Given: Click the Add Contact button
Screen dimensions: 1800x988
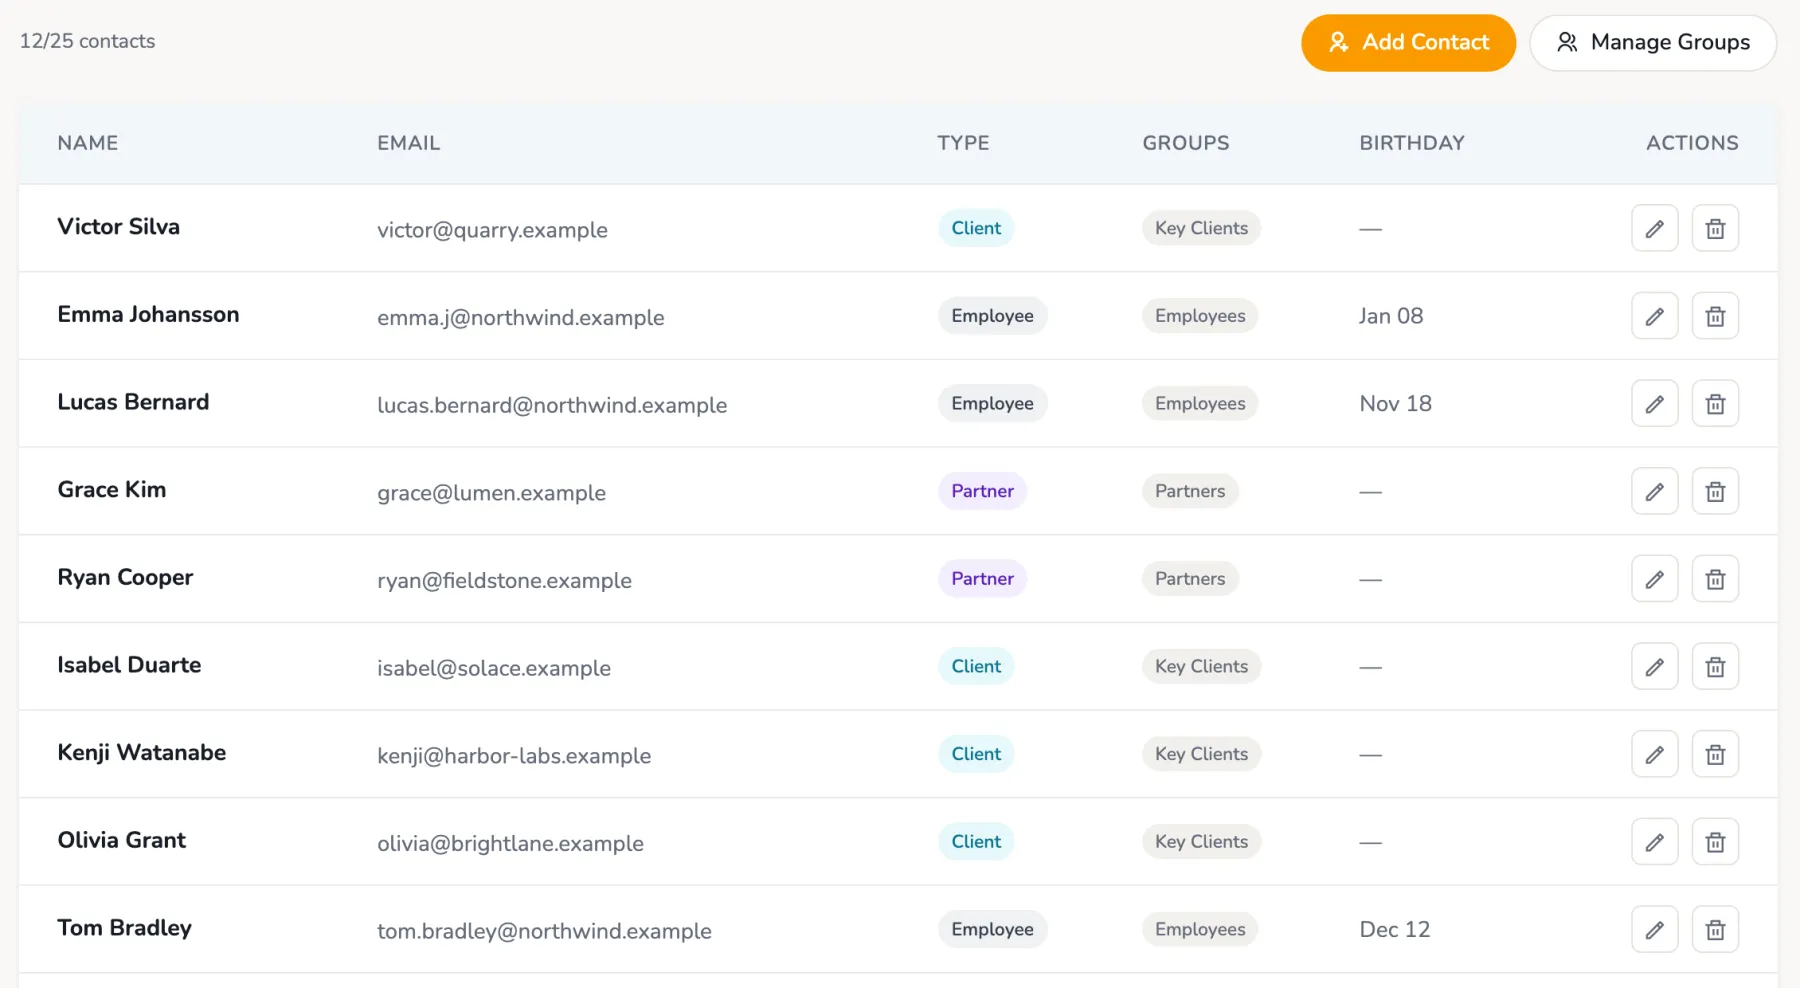Looking at the screenshot, I should [x=1408, y=42].
